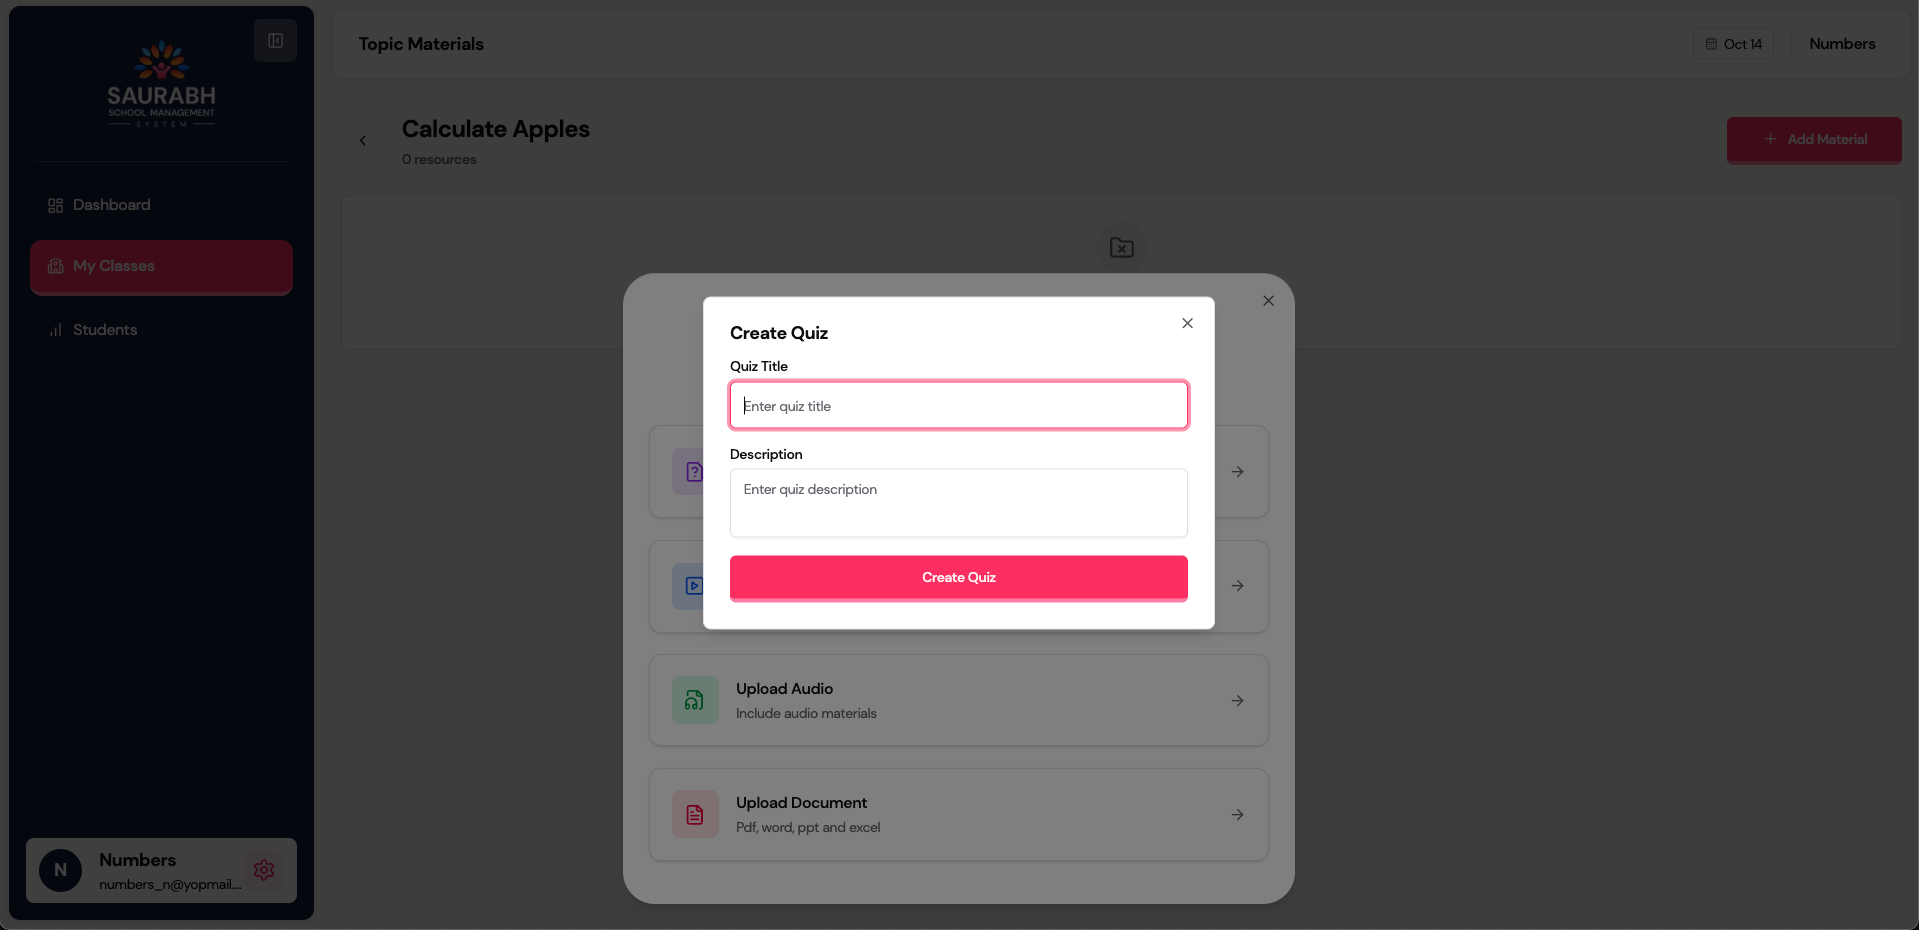
Task: Click the Saurabh School Management logo
Action: point(161,84)
